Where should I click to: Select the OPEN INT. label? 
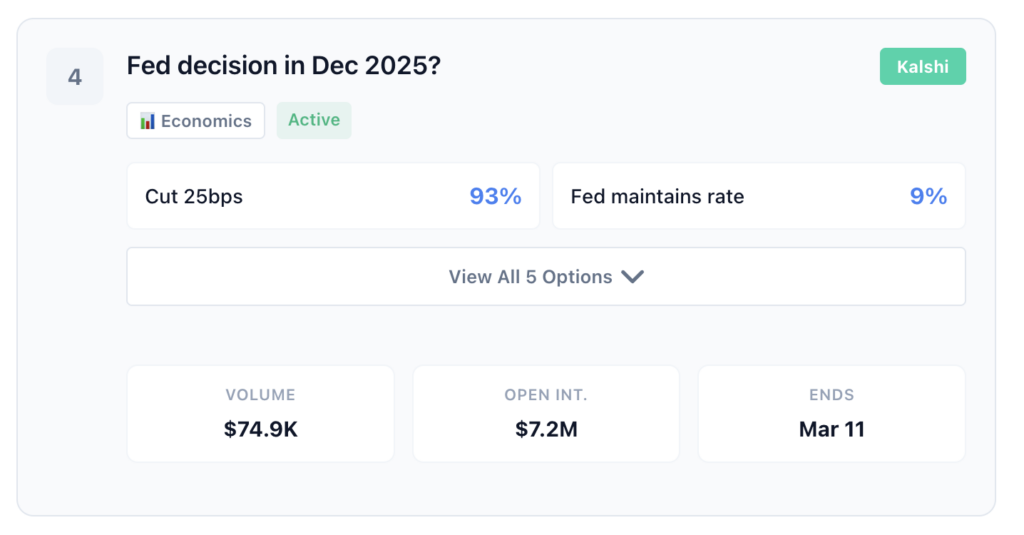tap(546, 395)
